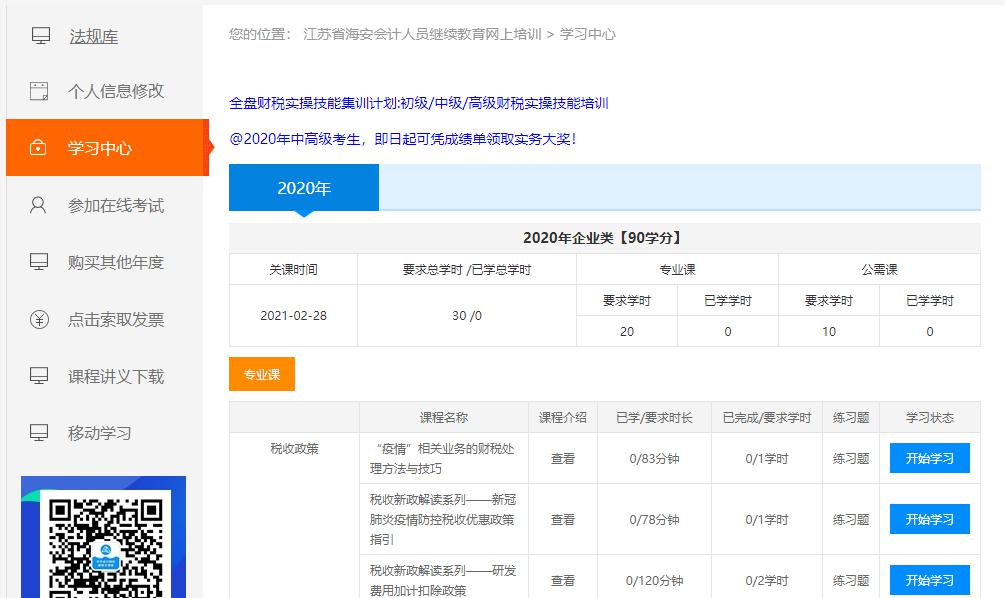Switch to the 2020年 tab

(303, 187)
